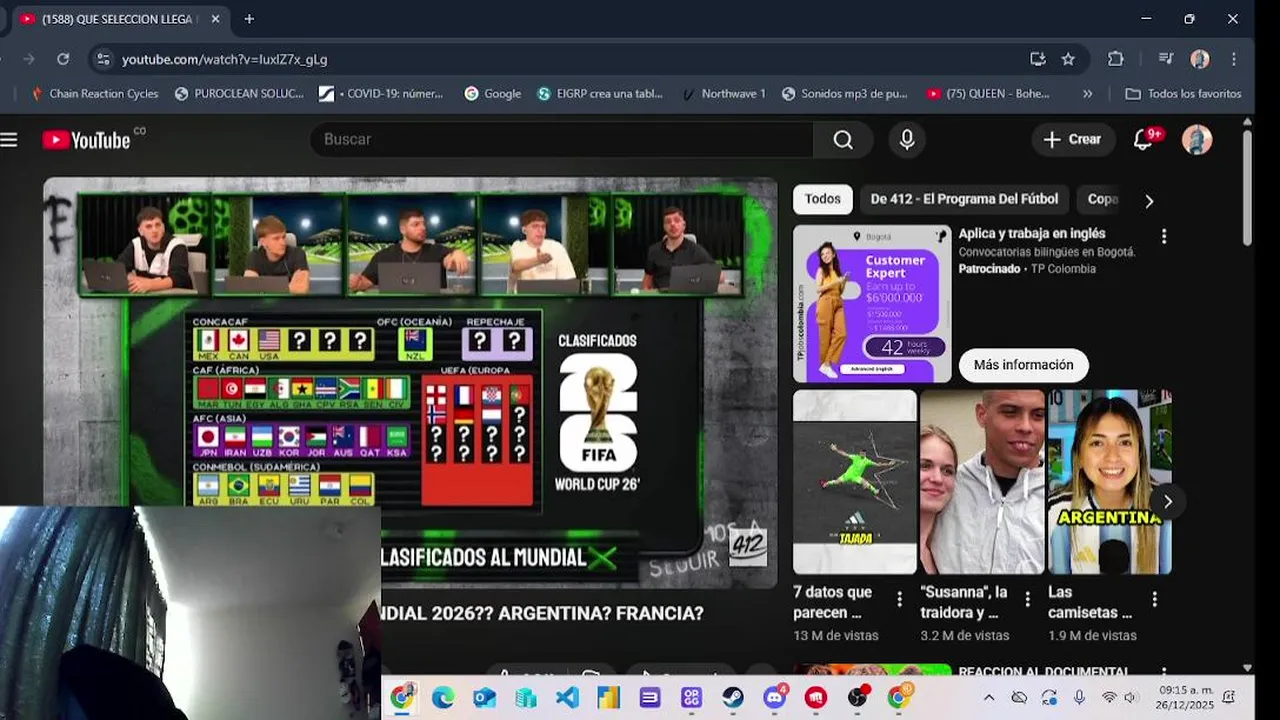Image resolution: width=1280 pixels, height=720 pixels.
Task: Open '(75) QUEEN - Bohe...' bookmark
Action: [988, 94]
